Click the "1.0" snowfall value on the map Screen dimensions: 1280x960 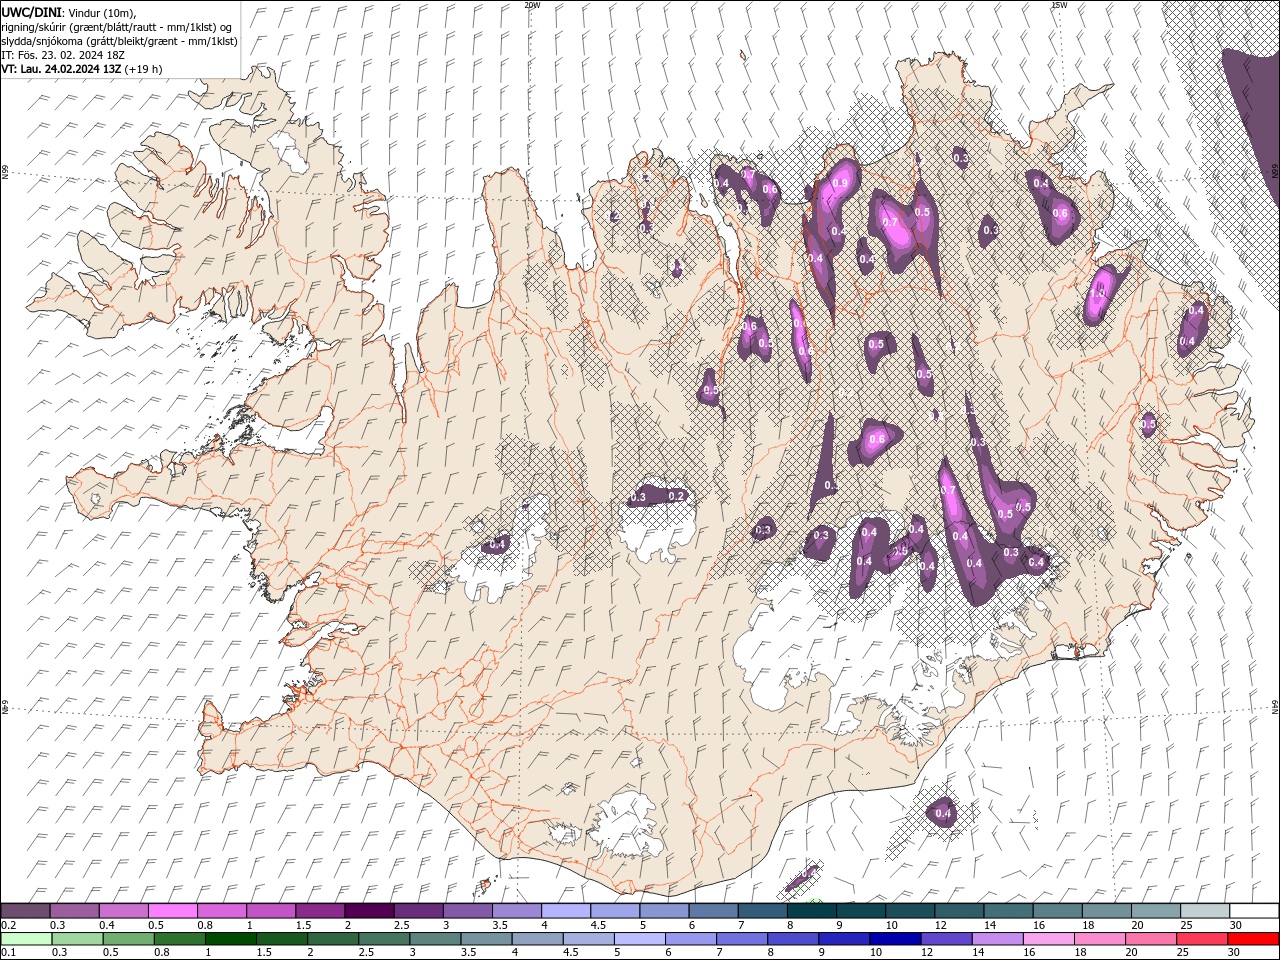point(1098,295)
